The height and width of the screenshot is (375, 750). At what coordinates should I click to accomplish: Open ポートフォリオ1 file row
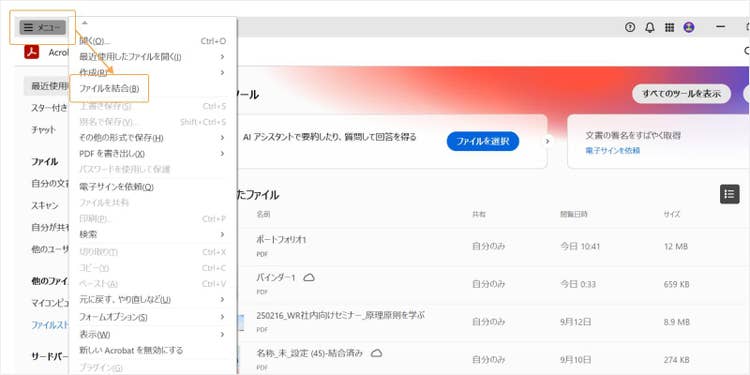[x=493, y=246]
